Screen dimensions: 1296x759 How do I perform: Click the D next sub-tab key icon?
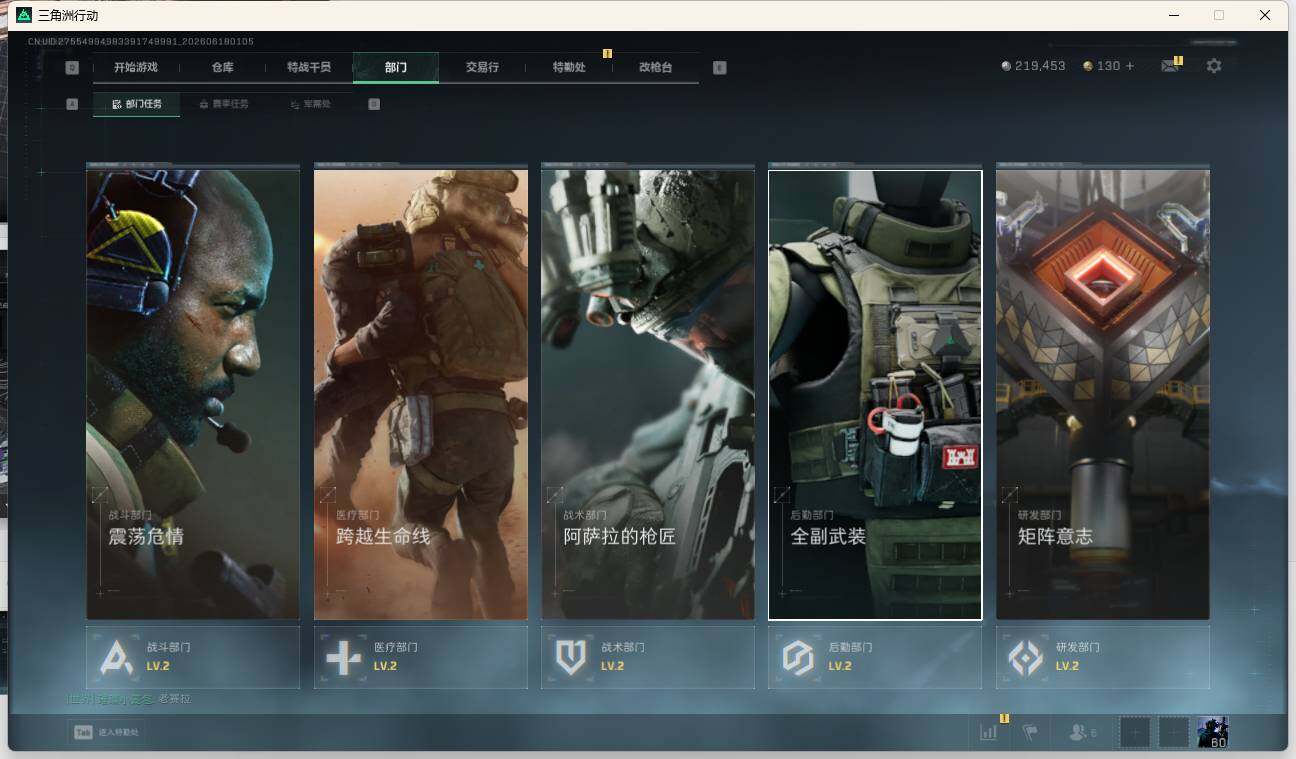[x=374, y=103]
